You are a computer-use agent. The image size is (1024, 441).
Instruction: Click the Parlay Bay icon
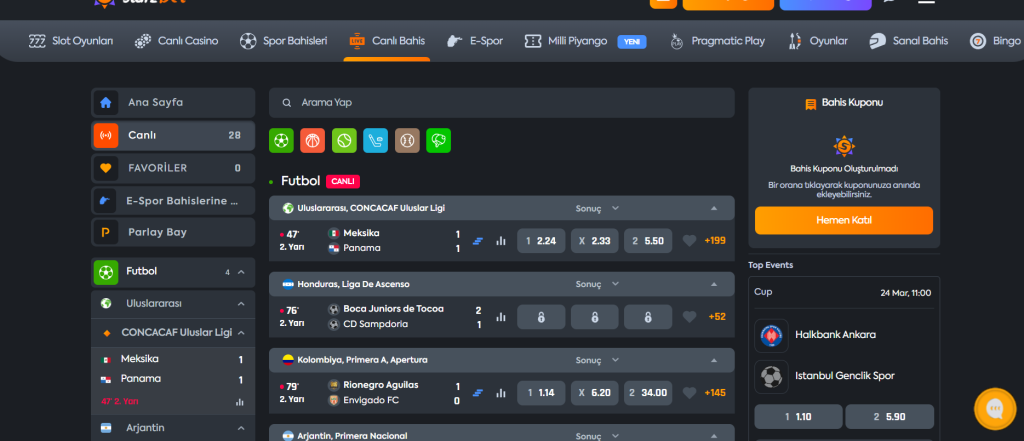(106, 232)
